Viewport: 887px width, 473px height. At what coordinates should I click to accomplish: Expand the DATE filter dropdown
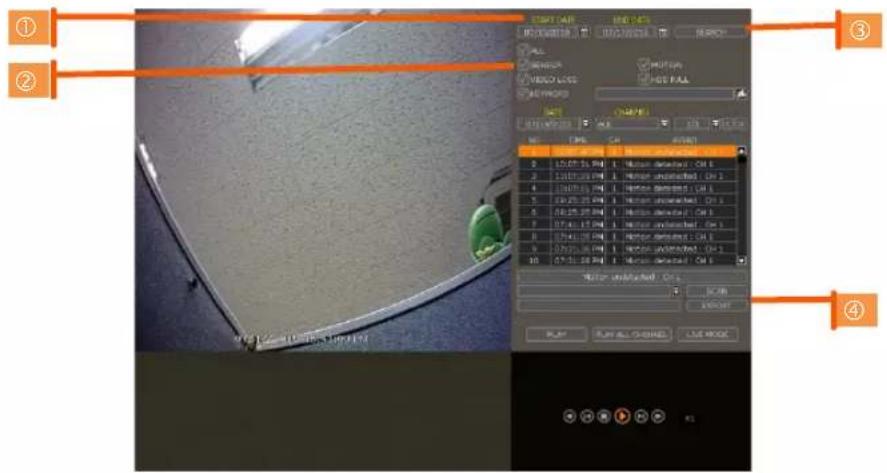tap(585, 123)
